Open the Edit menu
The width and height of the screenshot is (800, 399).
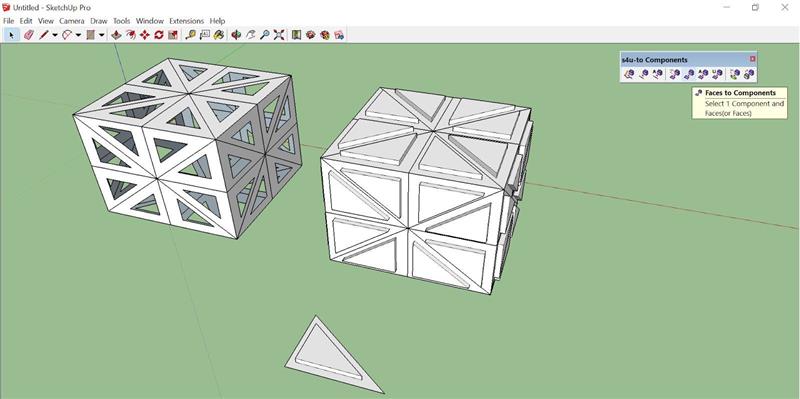click(x=26, y=21)
